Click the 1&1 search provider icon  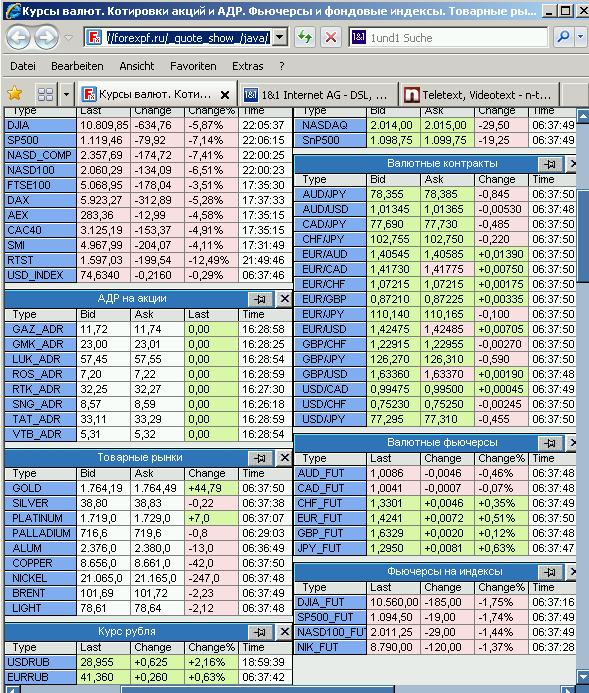point(358,37)
